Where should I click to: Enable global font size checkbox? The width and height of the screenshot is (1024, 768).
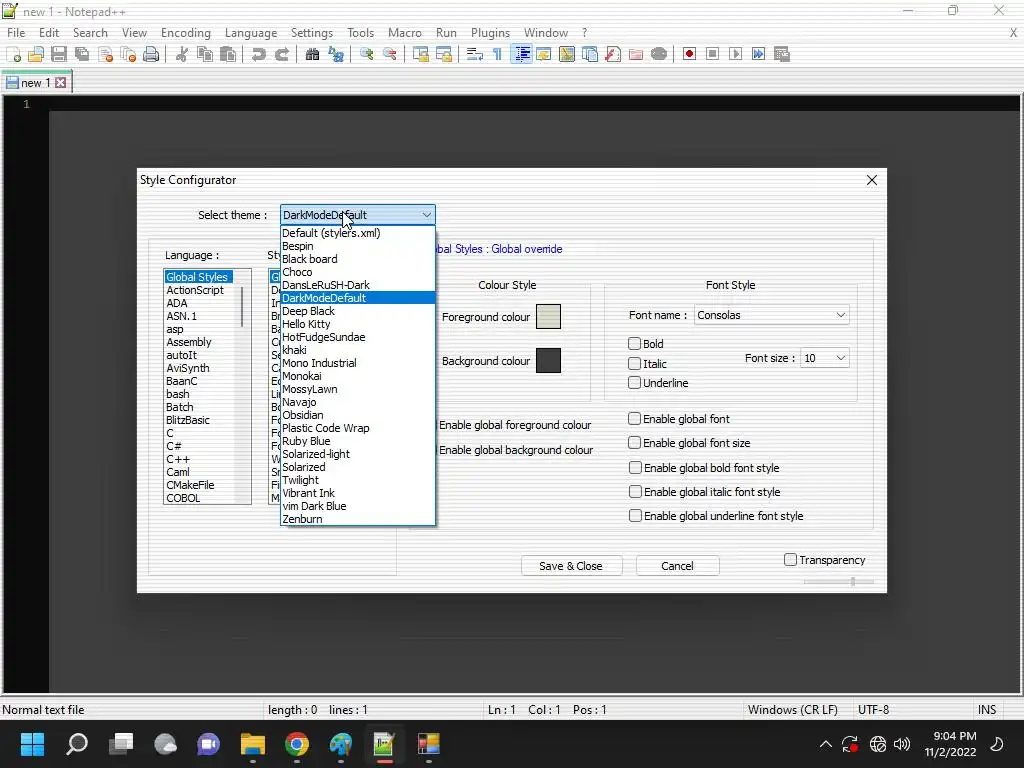tap(634, 443)
